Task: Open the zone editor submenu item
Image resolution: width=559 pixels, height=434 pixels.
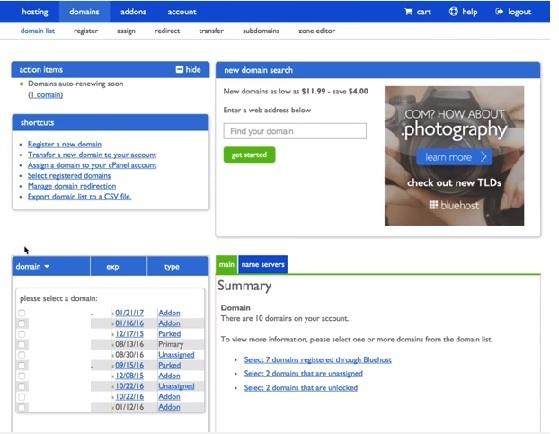Action: (x=317, y=31)
